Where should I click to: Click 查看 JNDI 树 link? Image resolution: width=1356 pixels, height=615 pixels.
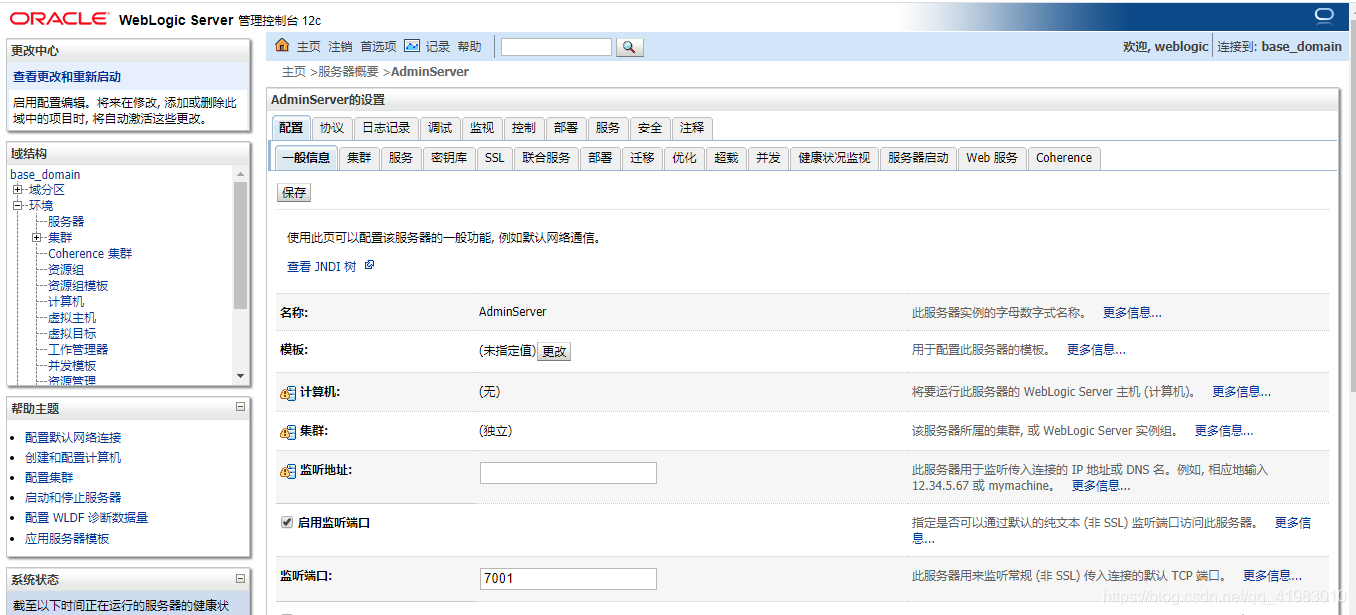click(x=321, y=267)
